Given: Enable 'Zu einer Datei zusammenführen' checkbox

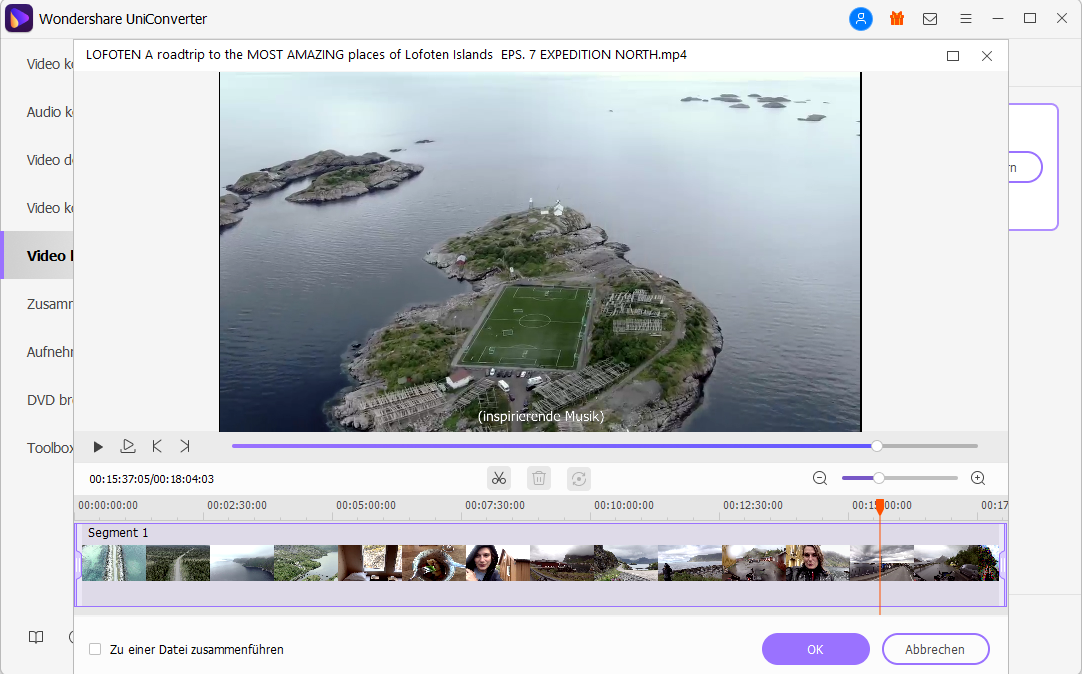Looking at the screenshot, I should pos(95,649).
